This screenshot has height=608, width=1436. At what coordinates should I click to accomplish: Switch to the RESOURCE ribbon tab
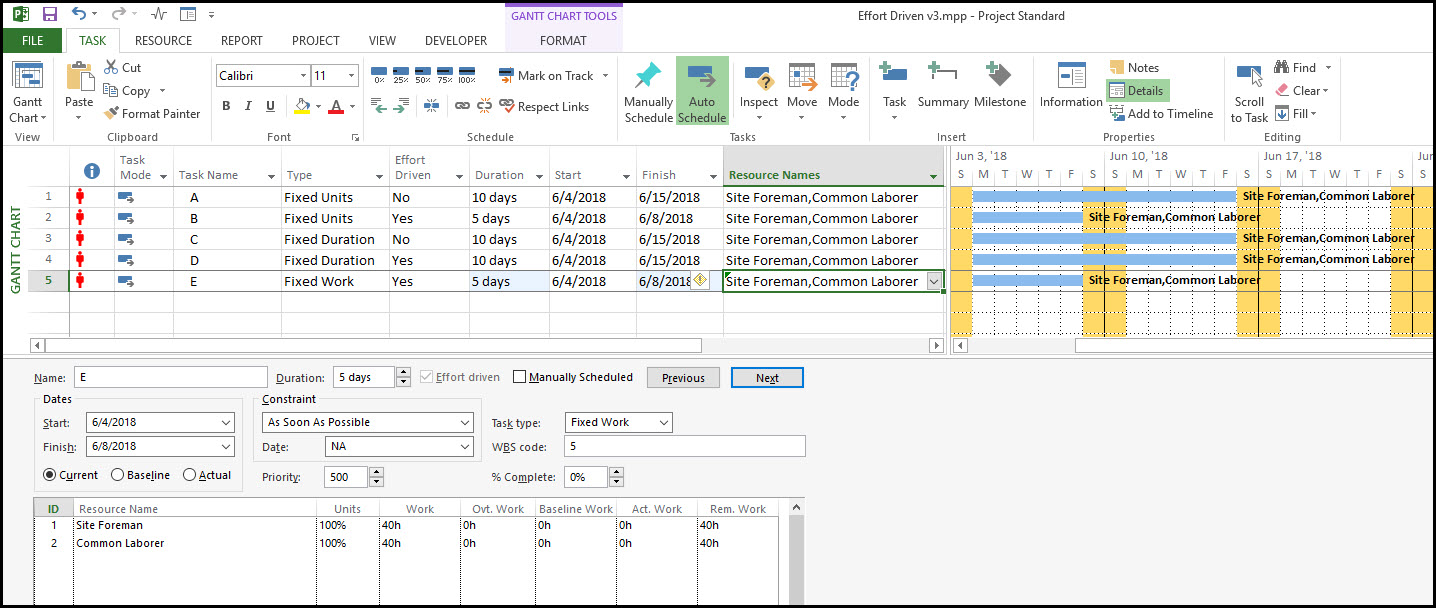(x=163, y=41)
